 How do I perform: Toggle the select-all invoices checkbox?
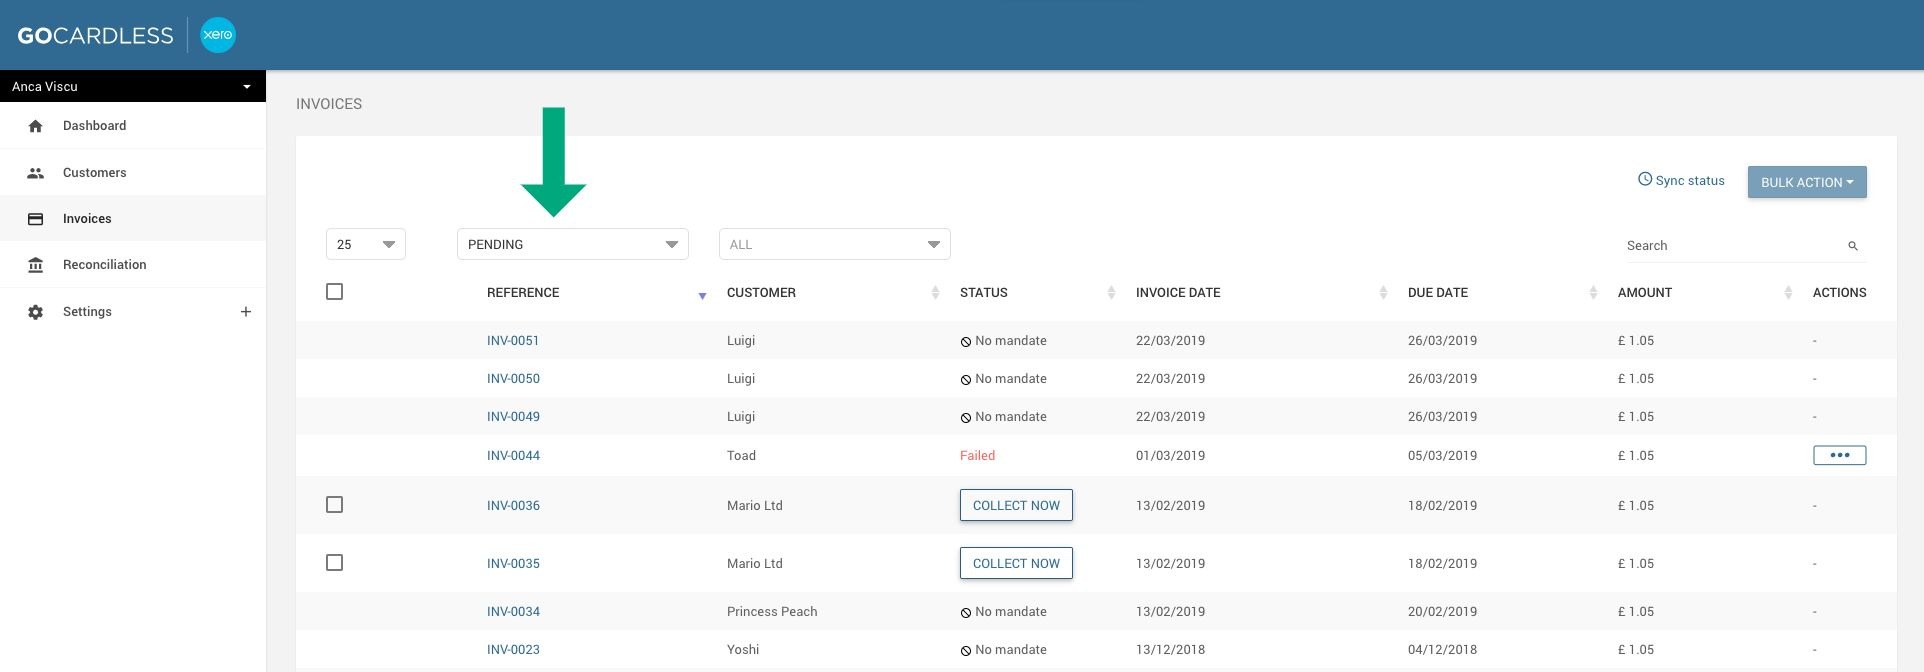(x=335, y=292)
